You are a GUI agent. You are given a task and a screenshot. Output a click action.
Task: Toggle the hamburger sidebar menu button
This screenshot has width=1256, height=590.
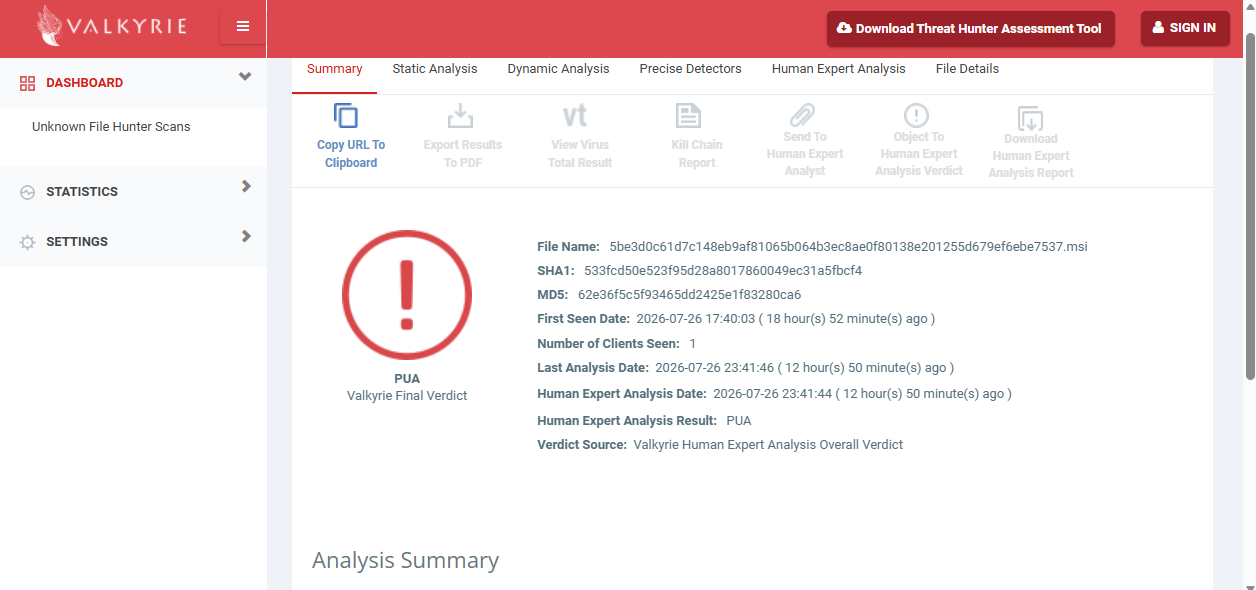click(x=243, y=27)
